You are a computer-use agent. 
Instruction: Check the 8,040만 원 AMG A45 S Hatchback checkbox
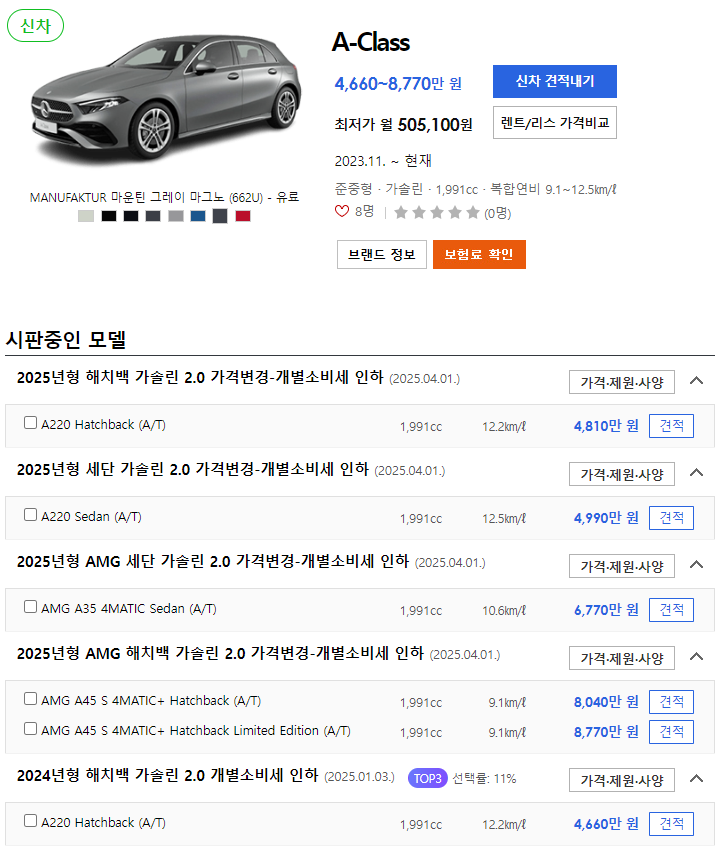click(x=31, y=699)
